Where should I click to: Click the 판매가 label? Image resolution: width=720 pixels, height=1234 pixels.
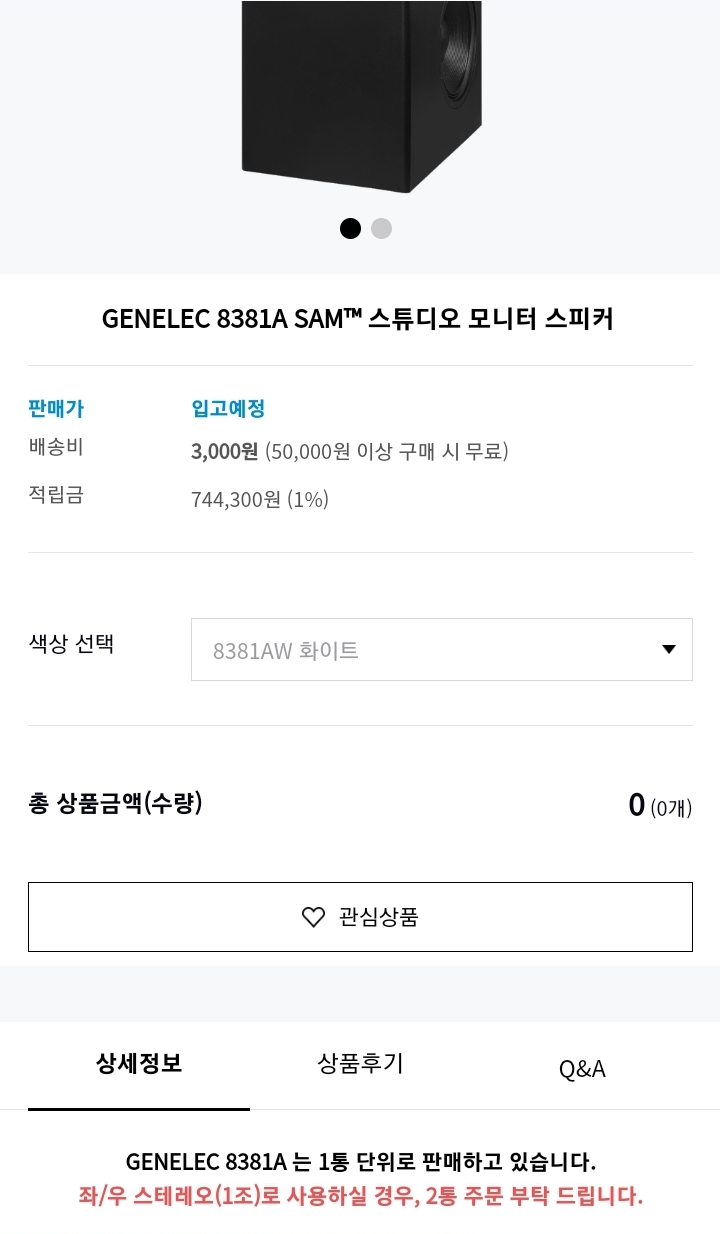click(56, 408)
